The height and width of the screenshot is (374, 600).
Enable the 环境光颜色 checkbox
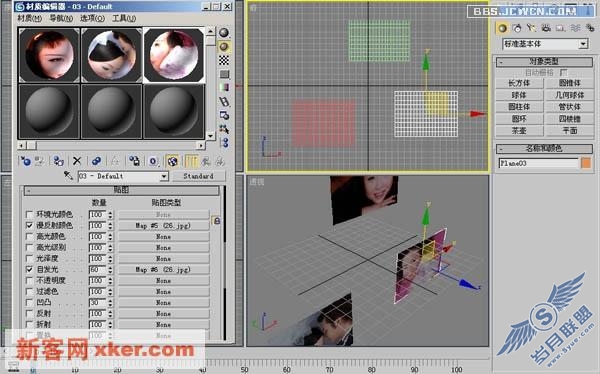coord(29,214)
